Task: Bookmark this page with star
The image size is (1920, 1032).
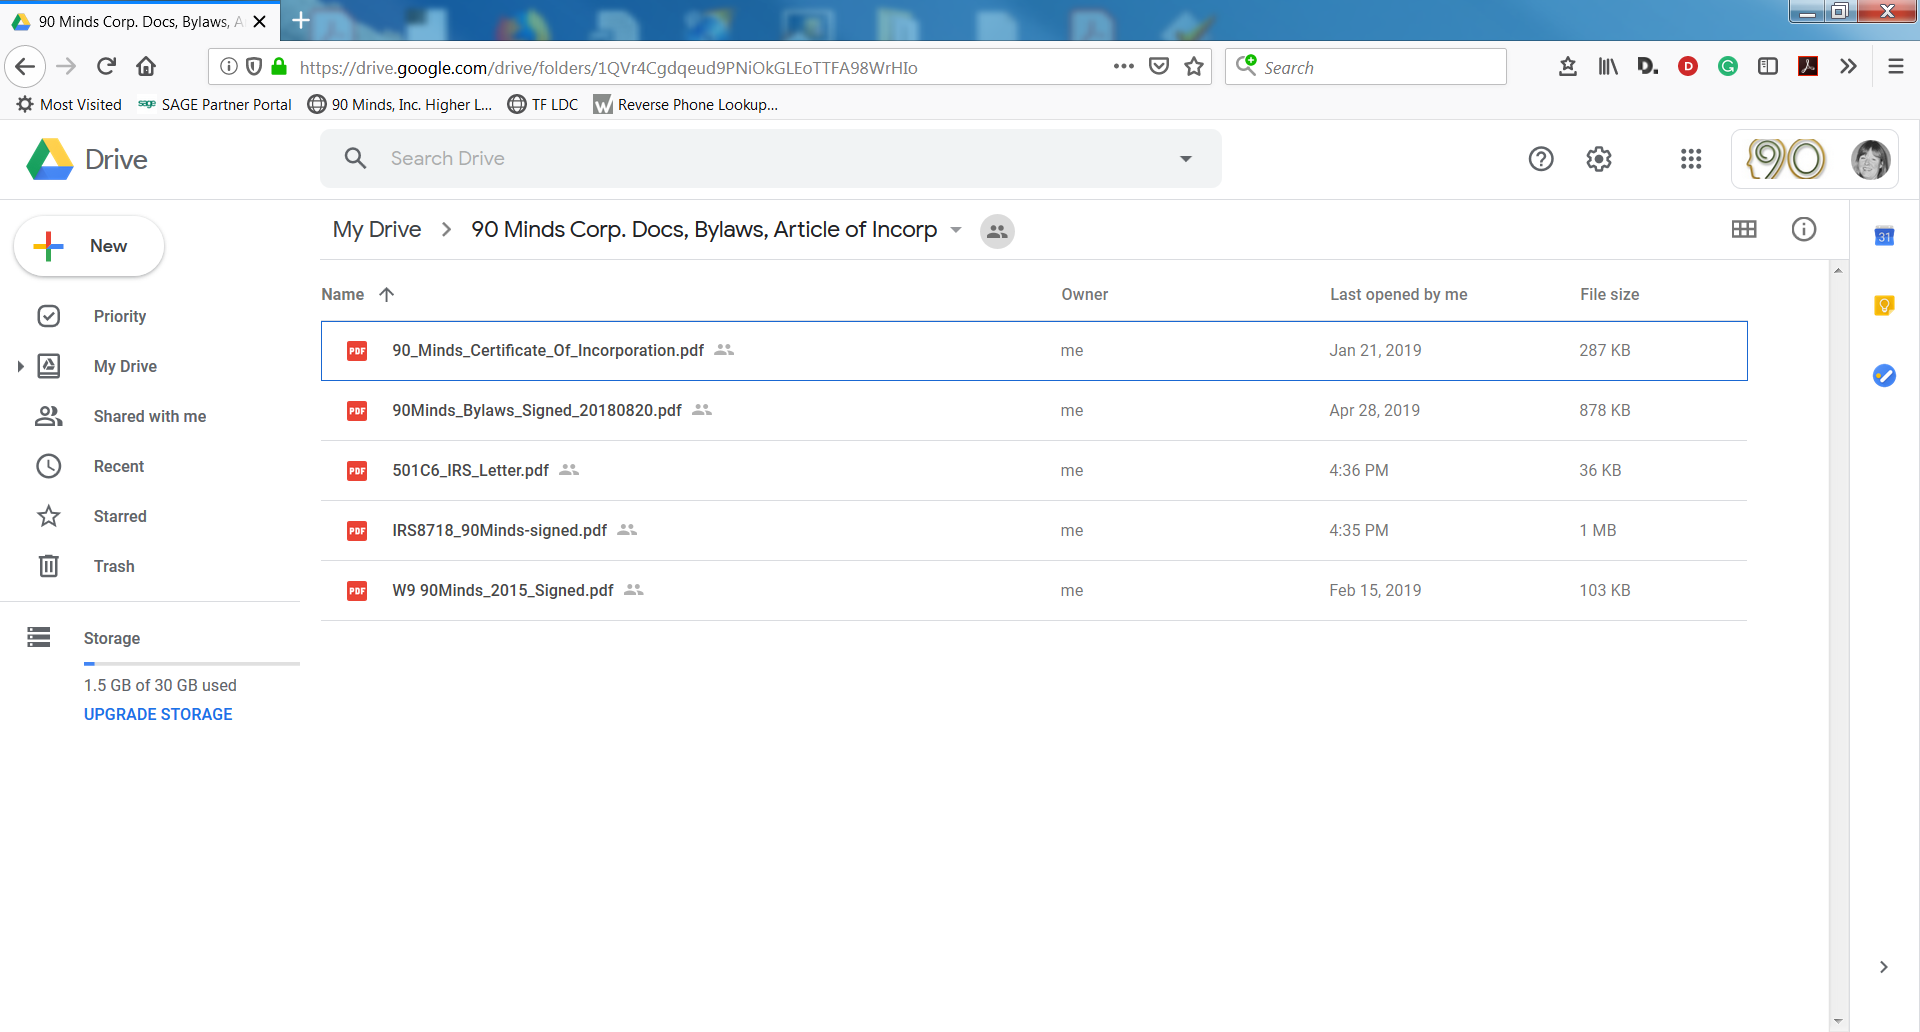Action: click(1194, 67)
